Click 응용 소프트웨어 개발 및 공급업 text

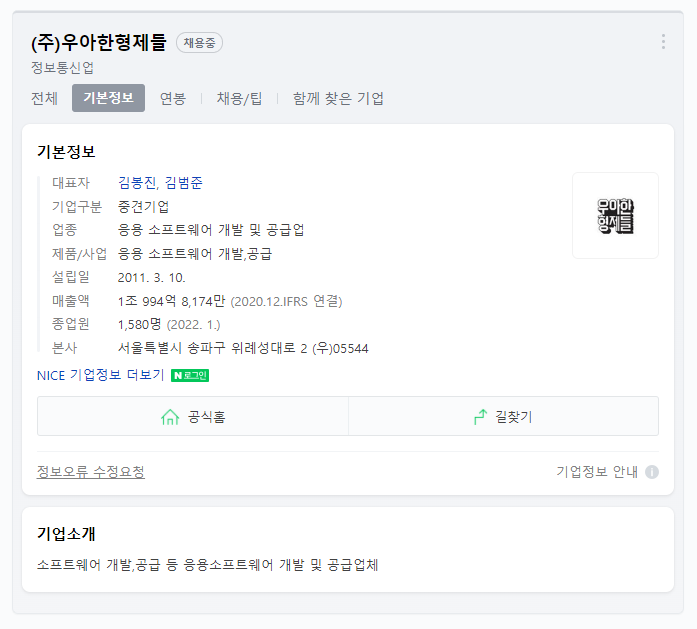coord(211,230)
